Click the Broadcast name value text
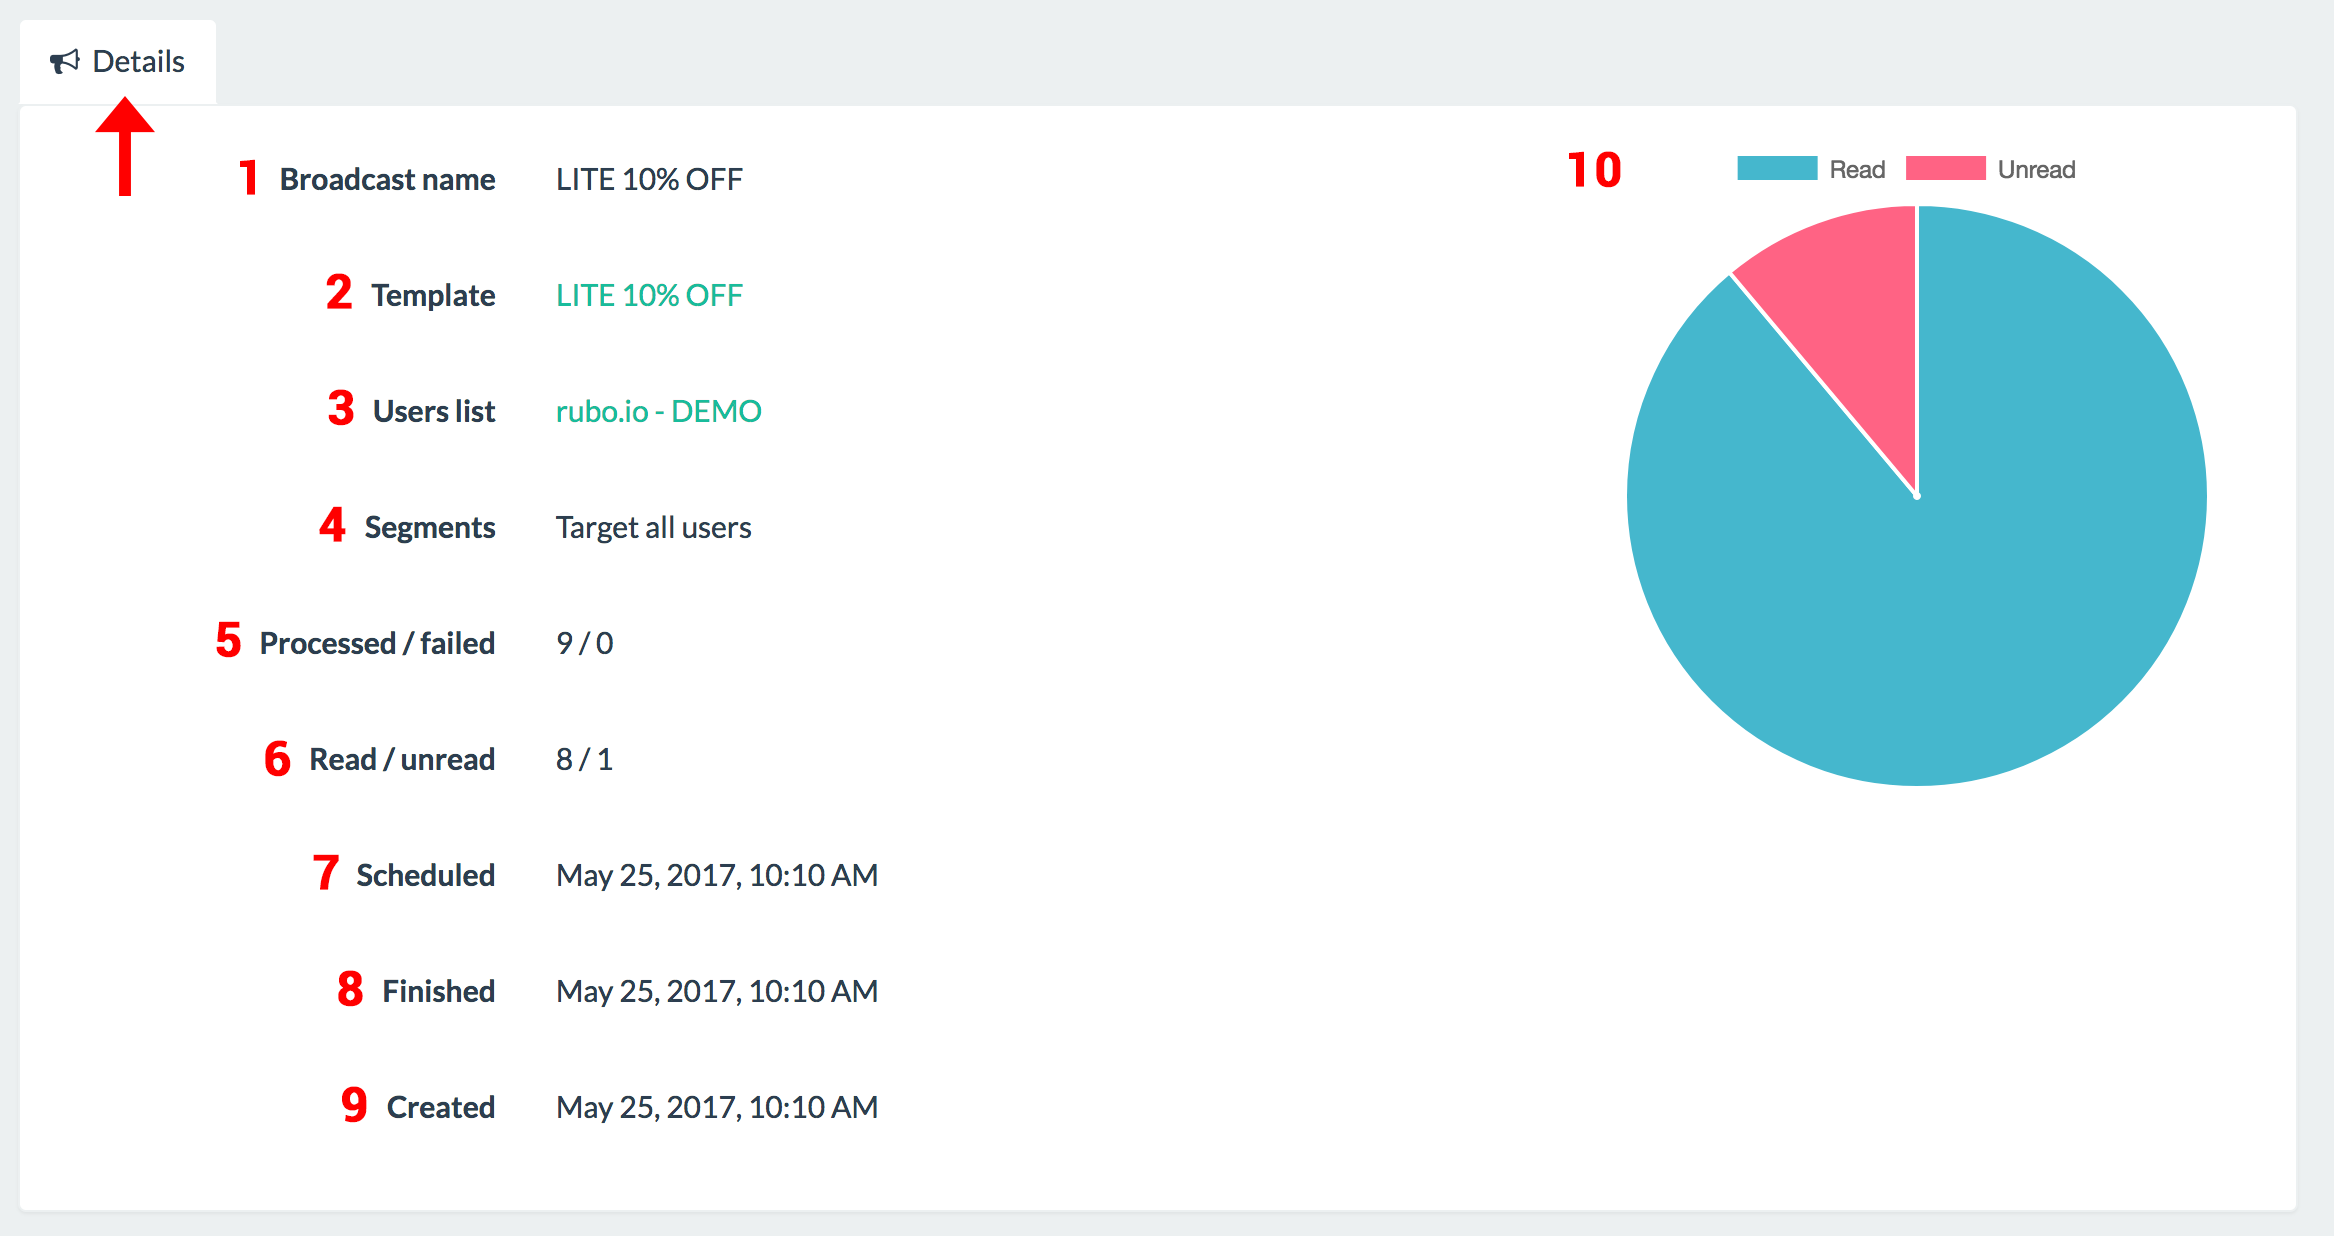 coord(649,179)
